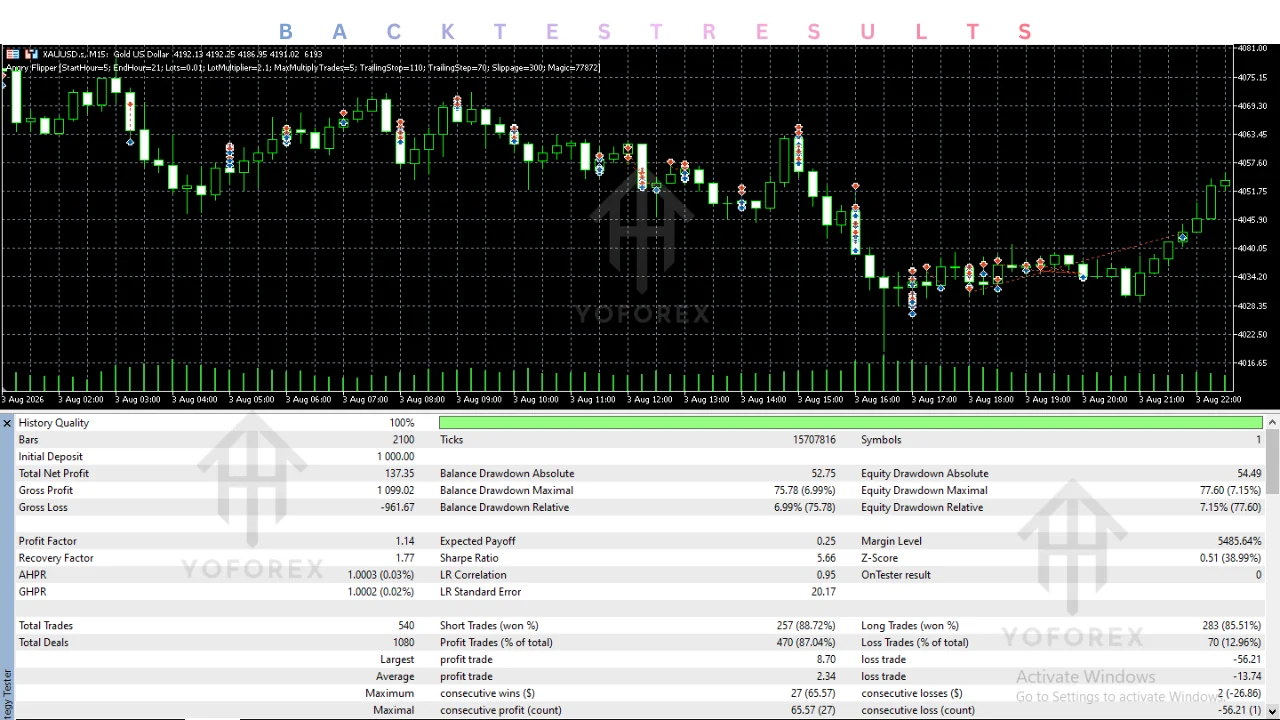The height and width of the screenshot is (720, 1280).
Task: Select the Sharpe Ratio label
Action: pos(469,559)
